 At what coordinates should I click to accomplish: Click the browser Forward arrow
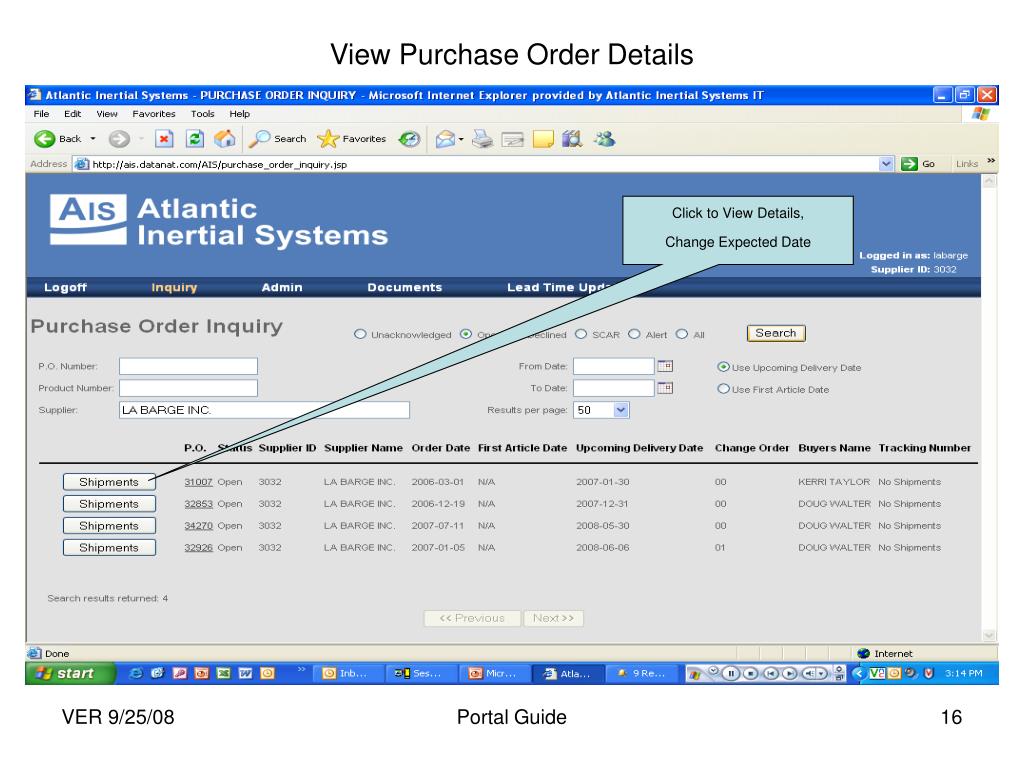click(119, 138)
